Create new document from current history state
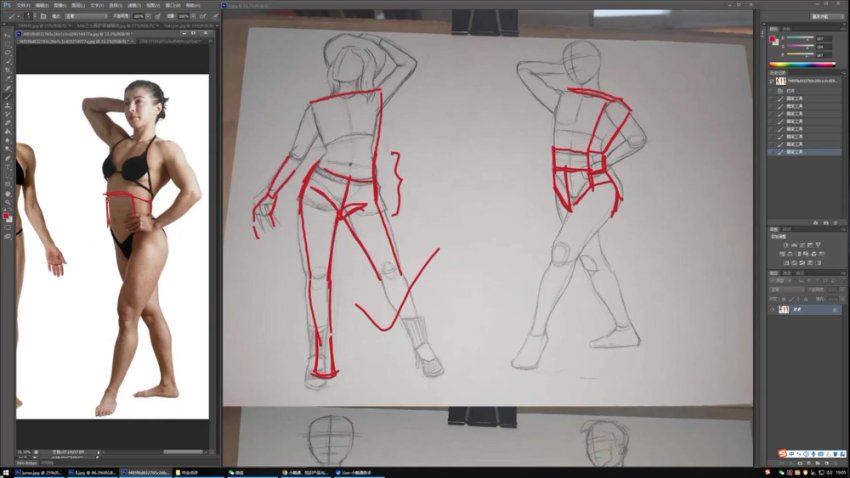This screenshot has width=850, height=478. click(815, 222)
